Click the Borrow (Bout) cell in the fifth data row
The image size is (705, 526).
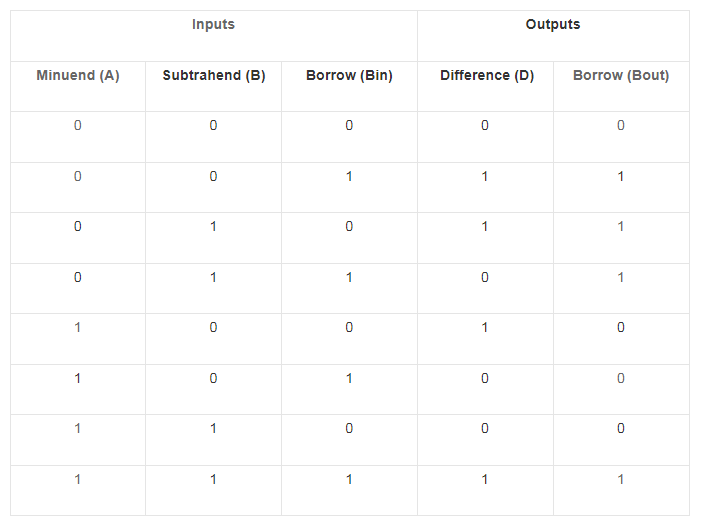pyautogui.click(x=621, y=328)
